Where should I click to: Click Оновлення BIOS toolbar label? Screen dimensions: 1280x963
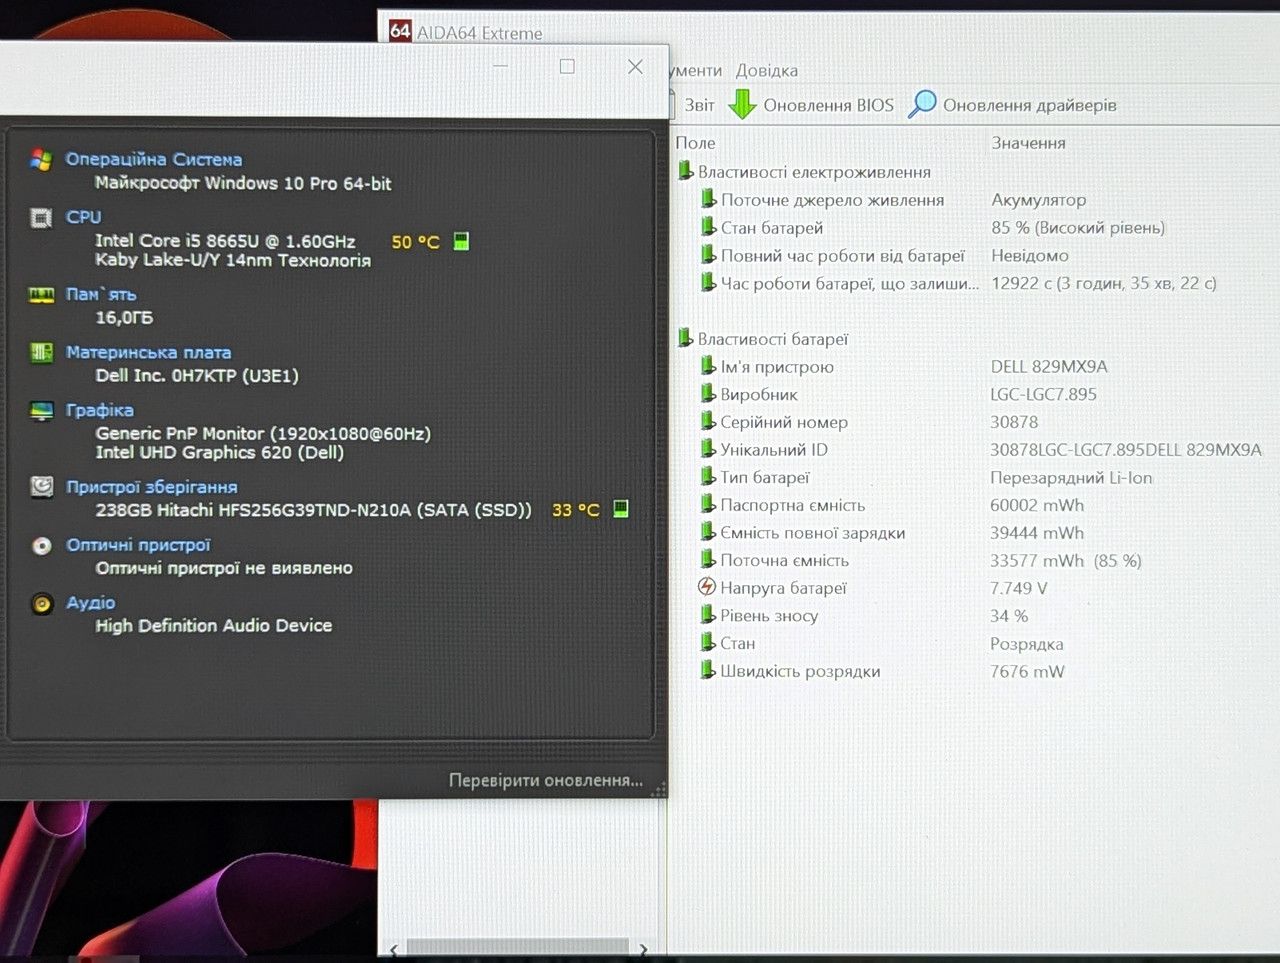pos(828,105)
